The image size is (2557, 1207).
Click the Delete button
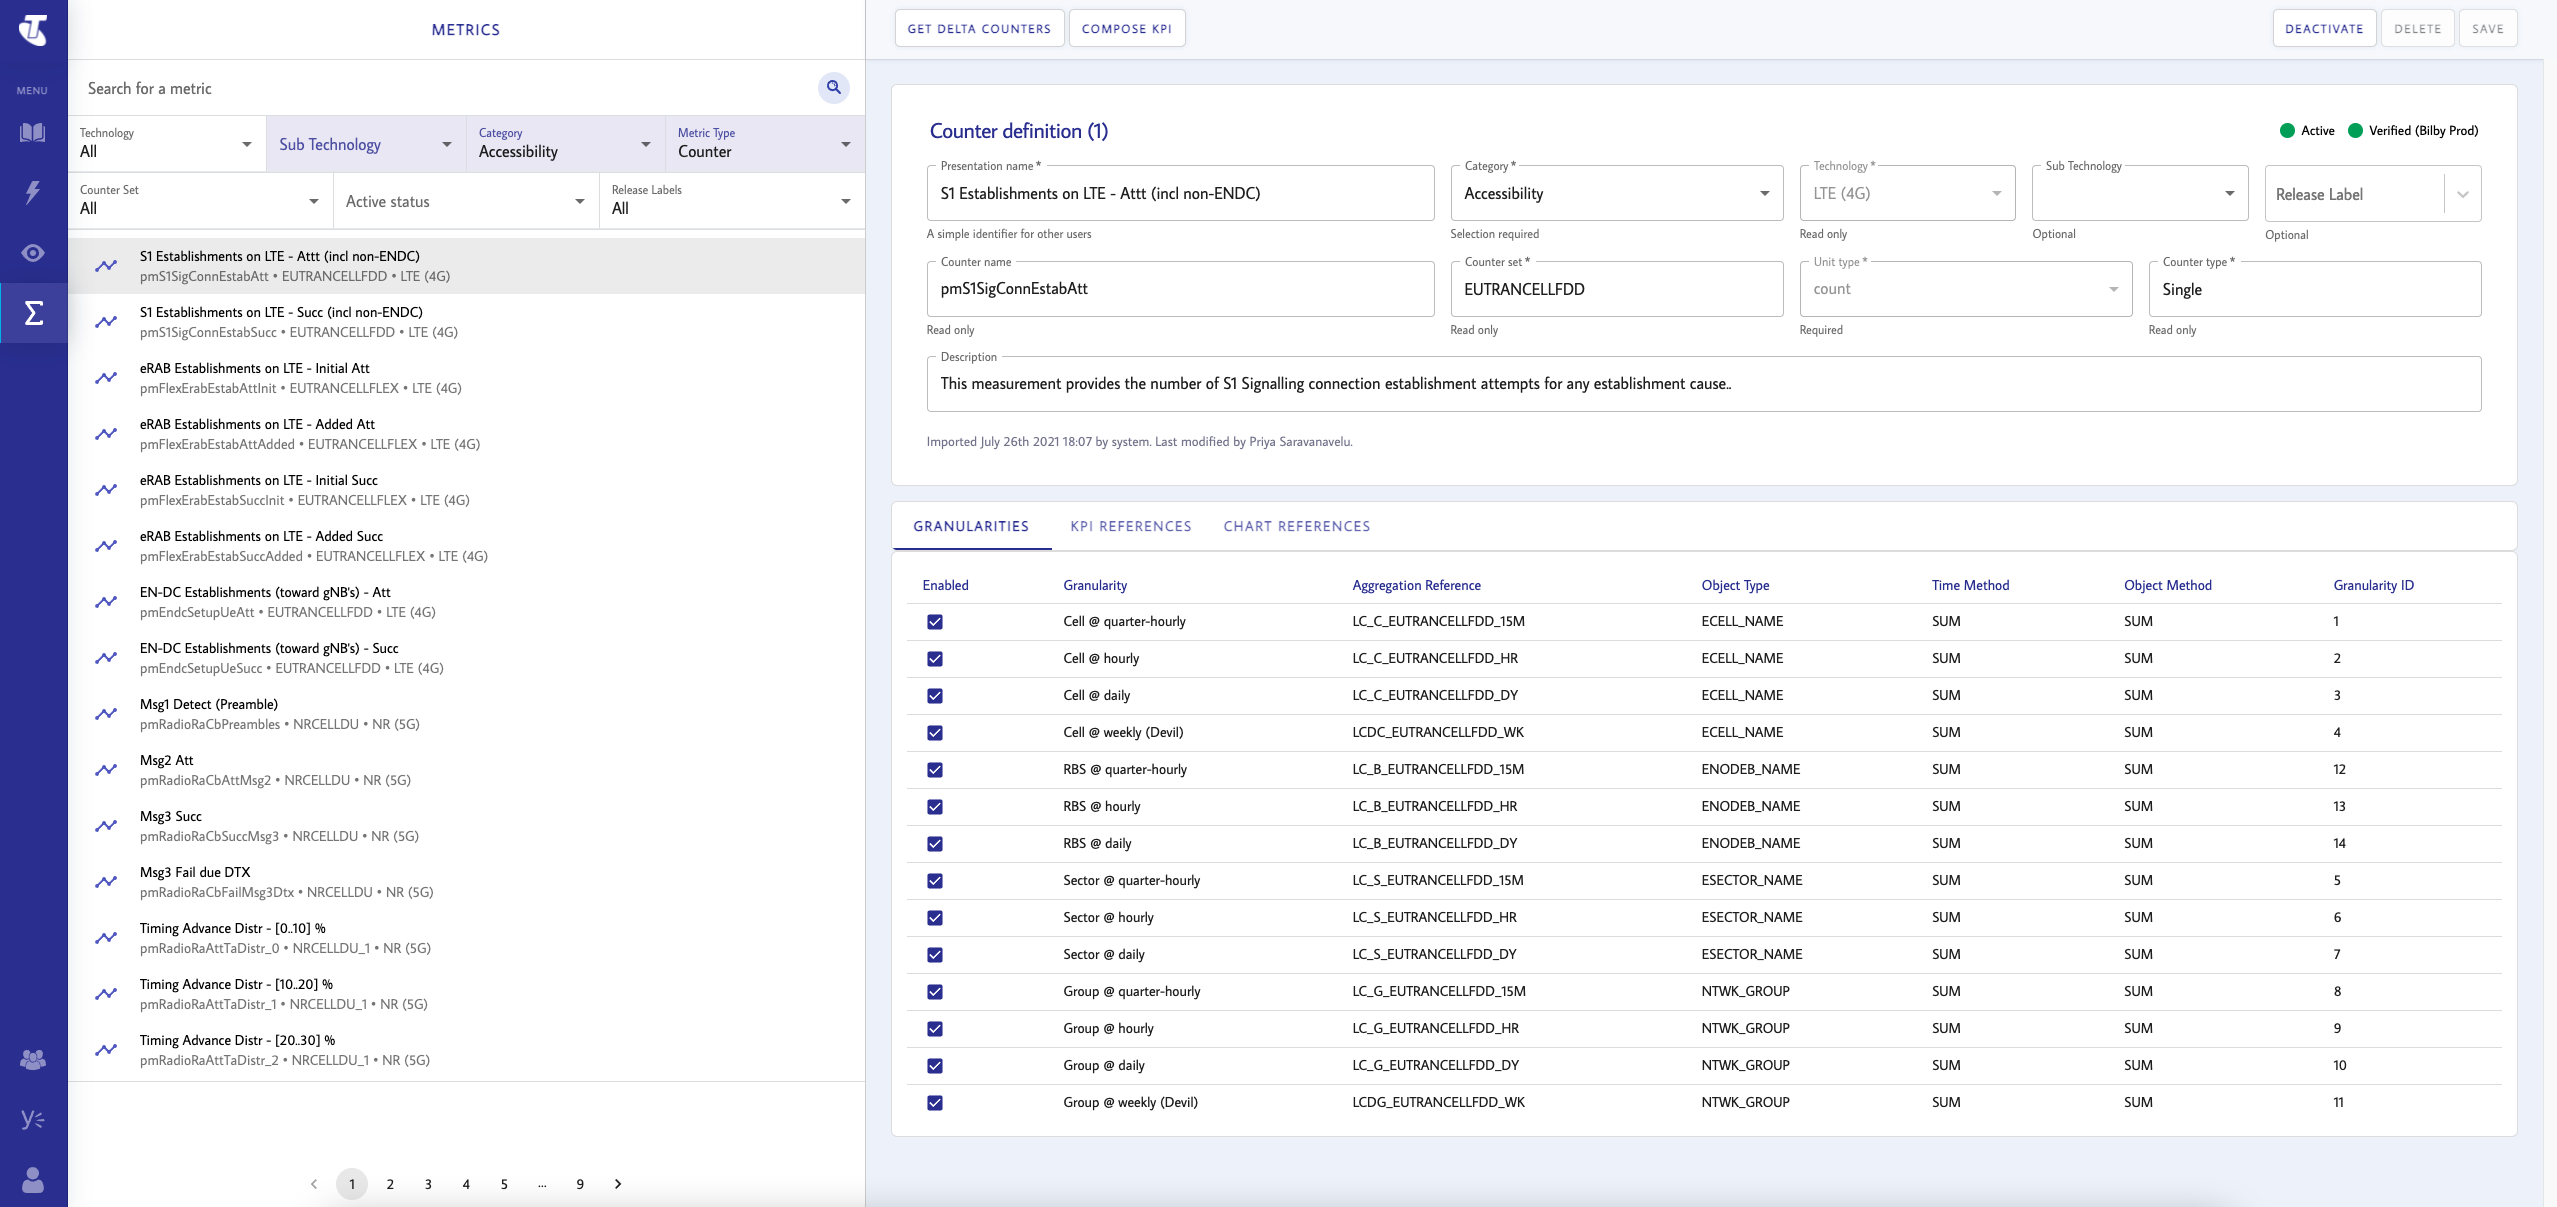tap(2418, 29)
